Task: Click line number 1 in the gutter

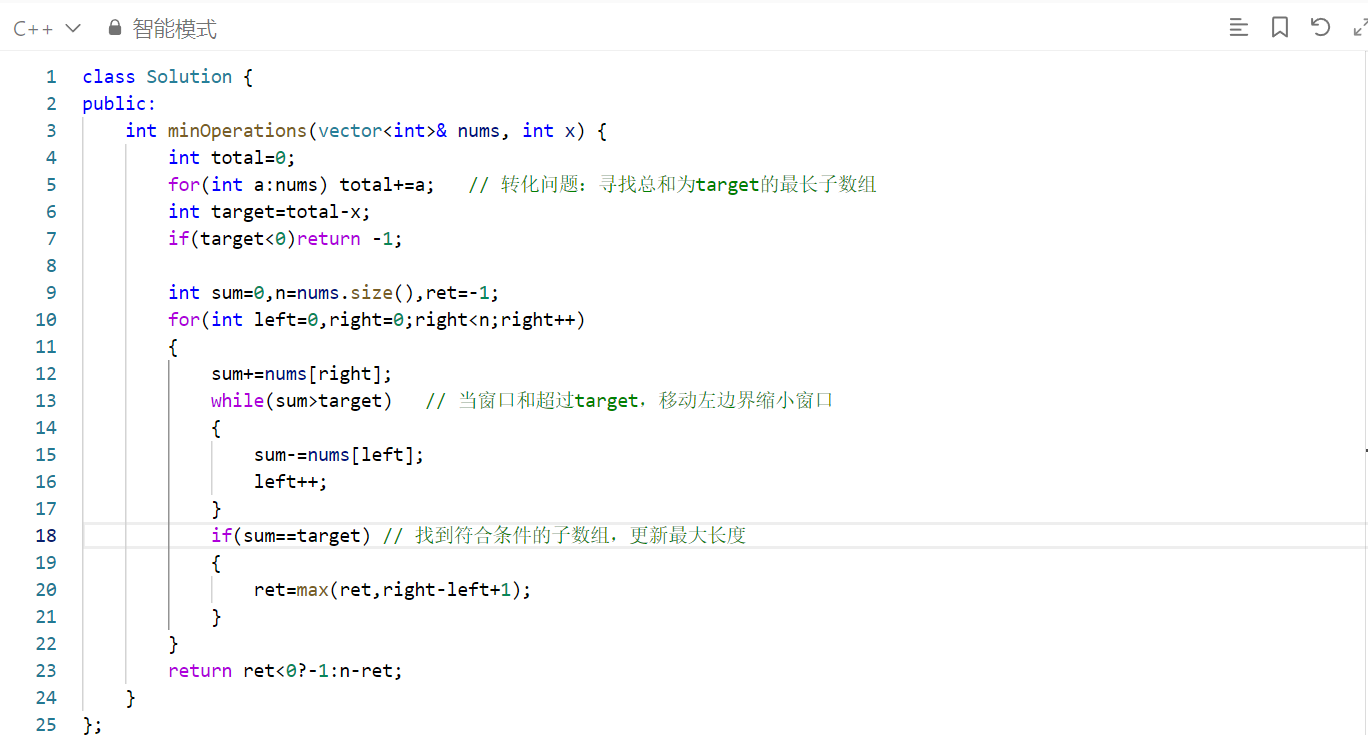Action: click(51, 77)
